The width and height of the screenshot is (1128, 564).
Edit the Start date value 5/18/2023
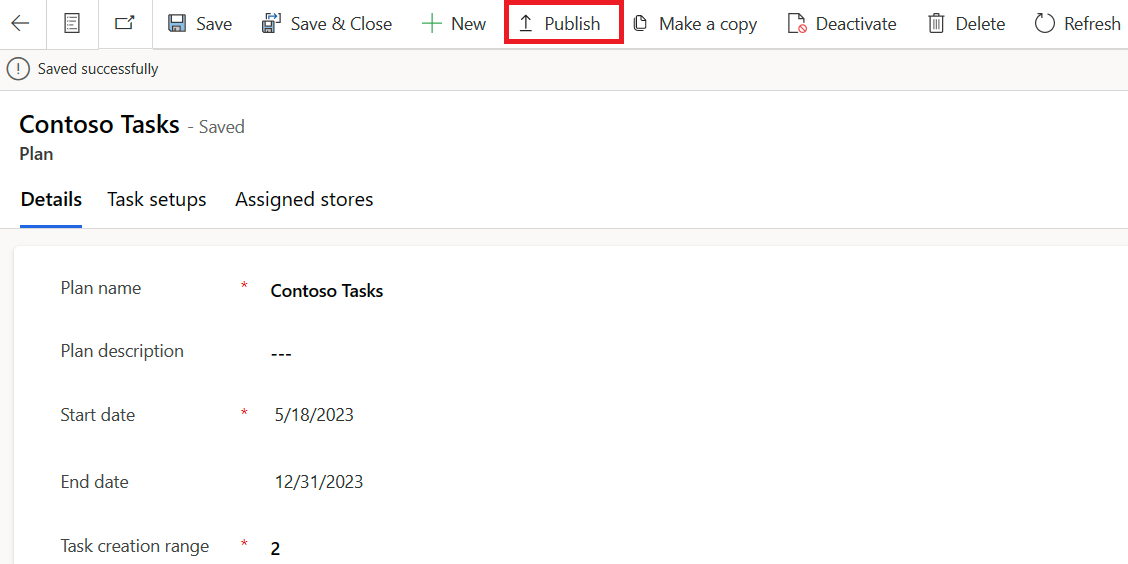point(314,416)
